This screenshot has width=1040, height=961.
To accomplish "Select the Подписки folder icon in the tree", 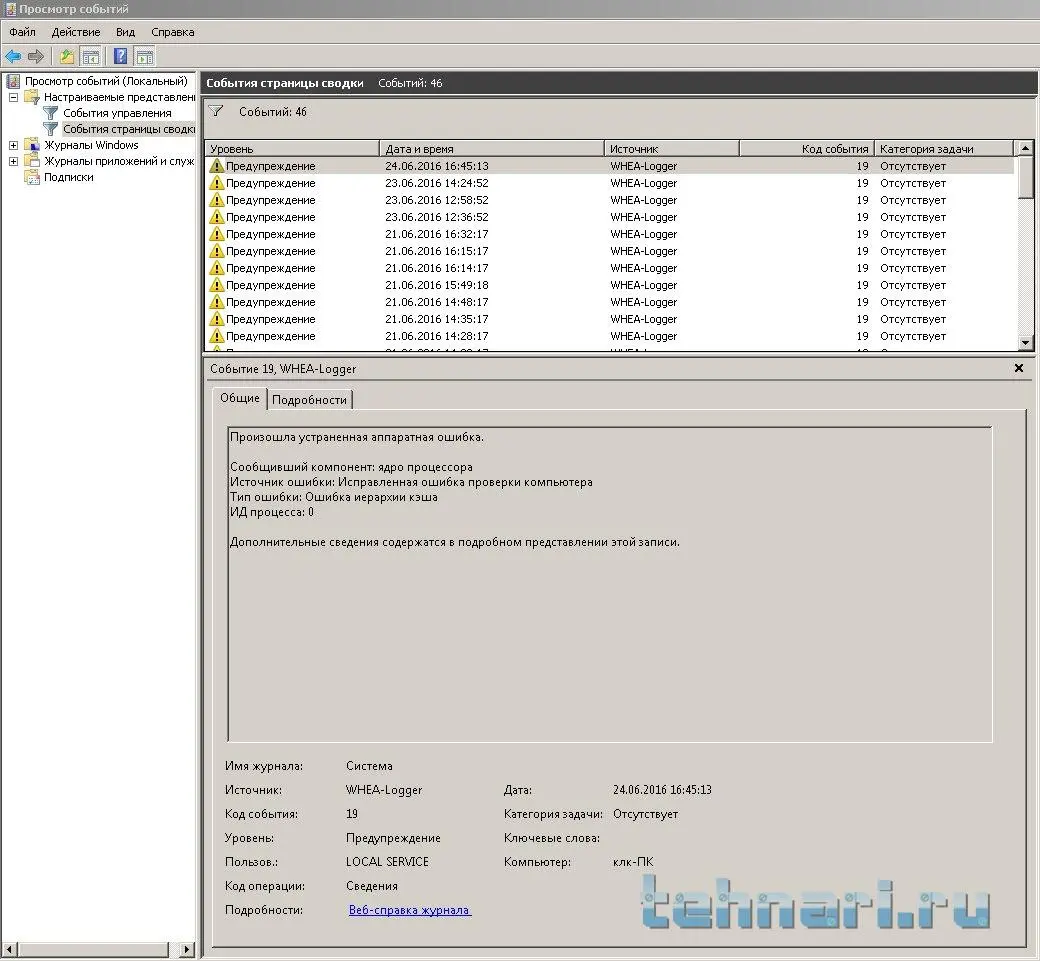I will click(32, 177).
